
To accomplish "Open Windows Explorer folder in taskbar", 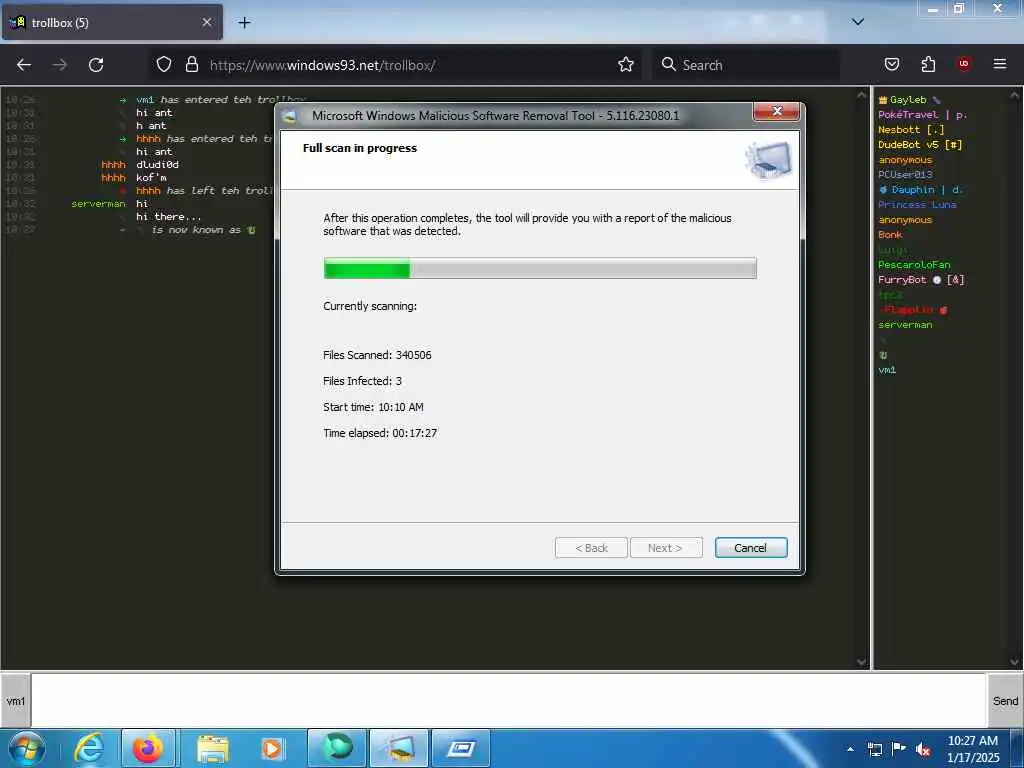I will pos(212,748).
